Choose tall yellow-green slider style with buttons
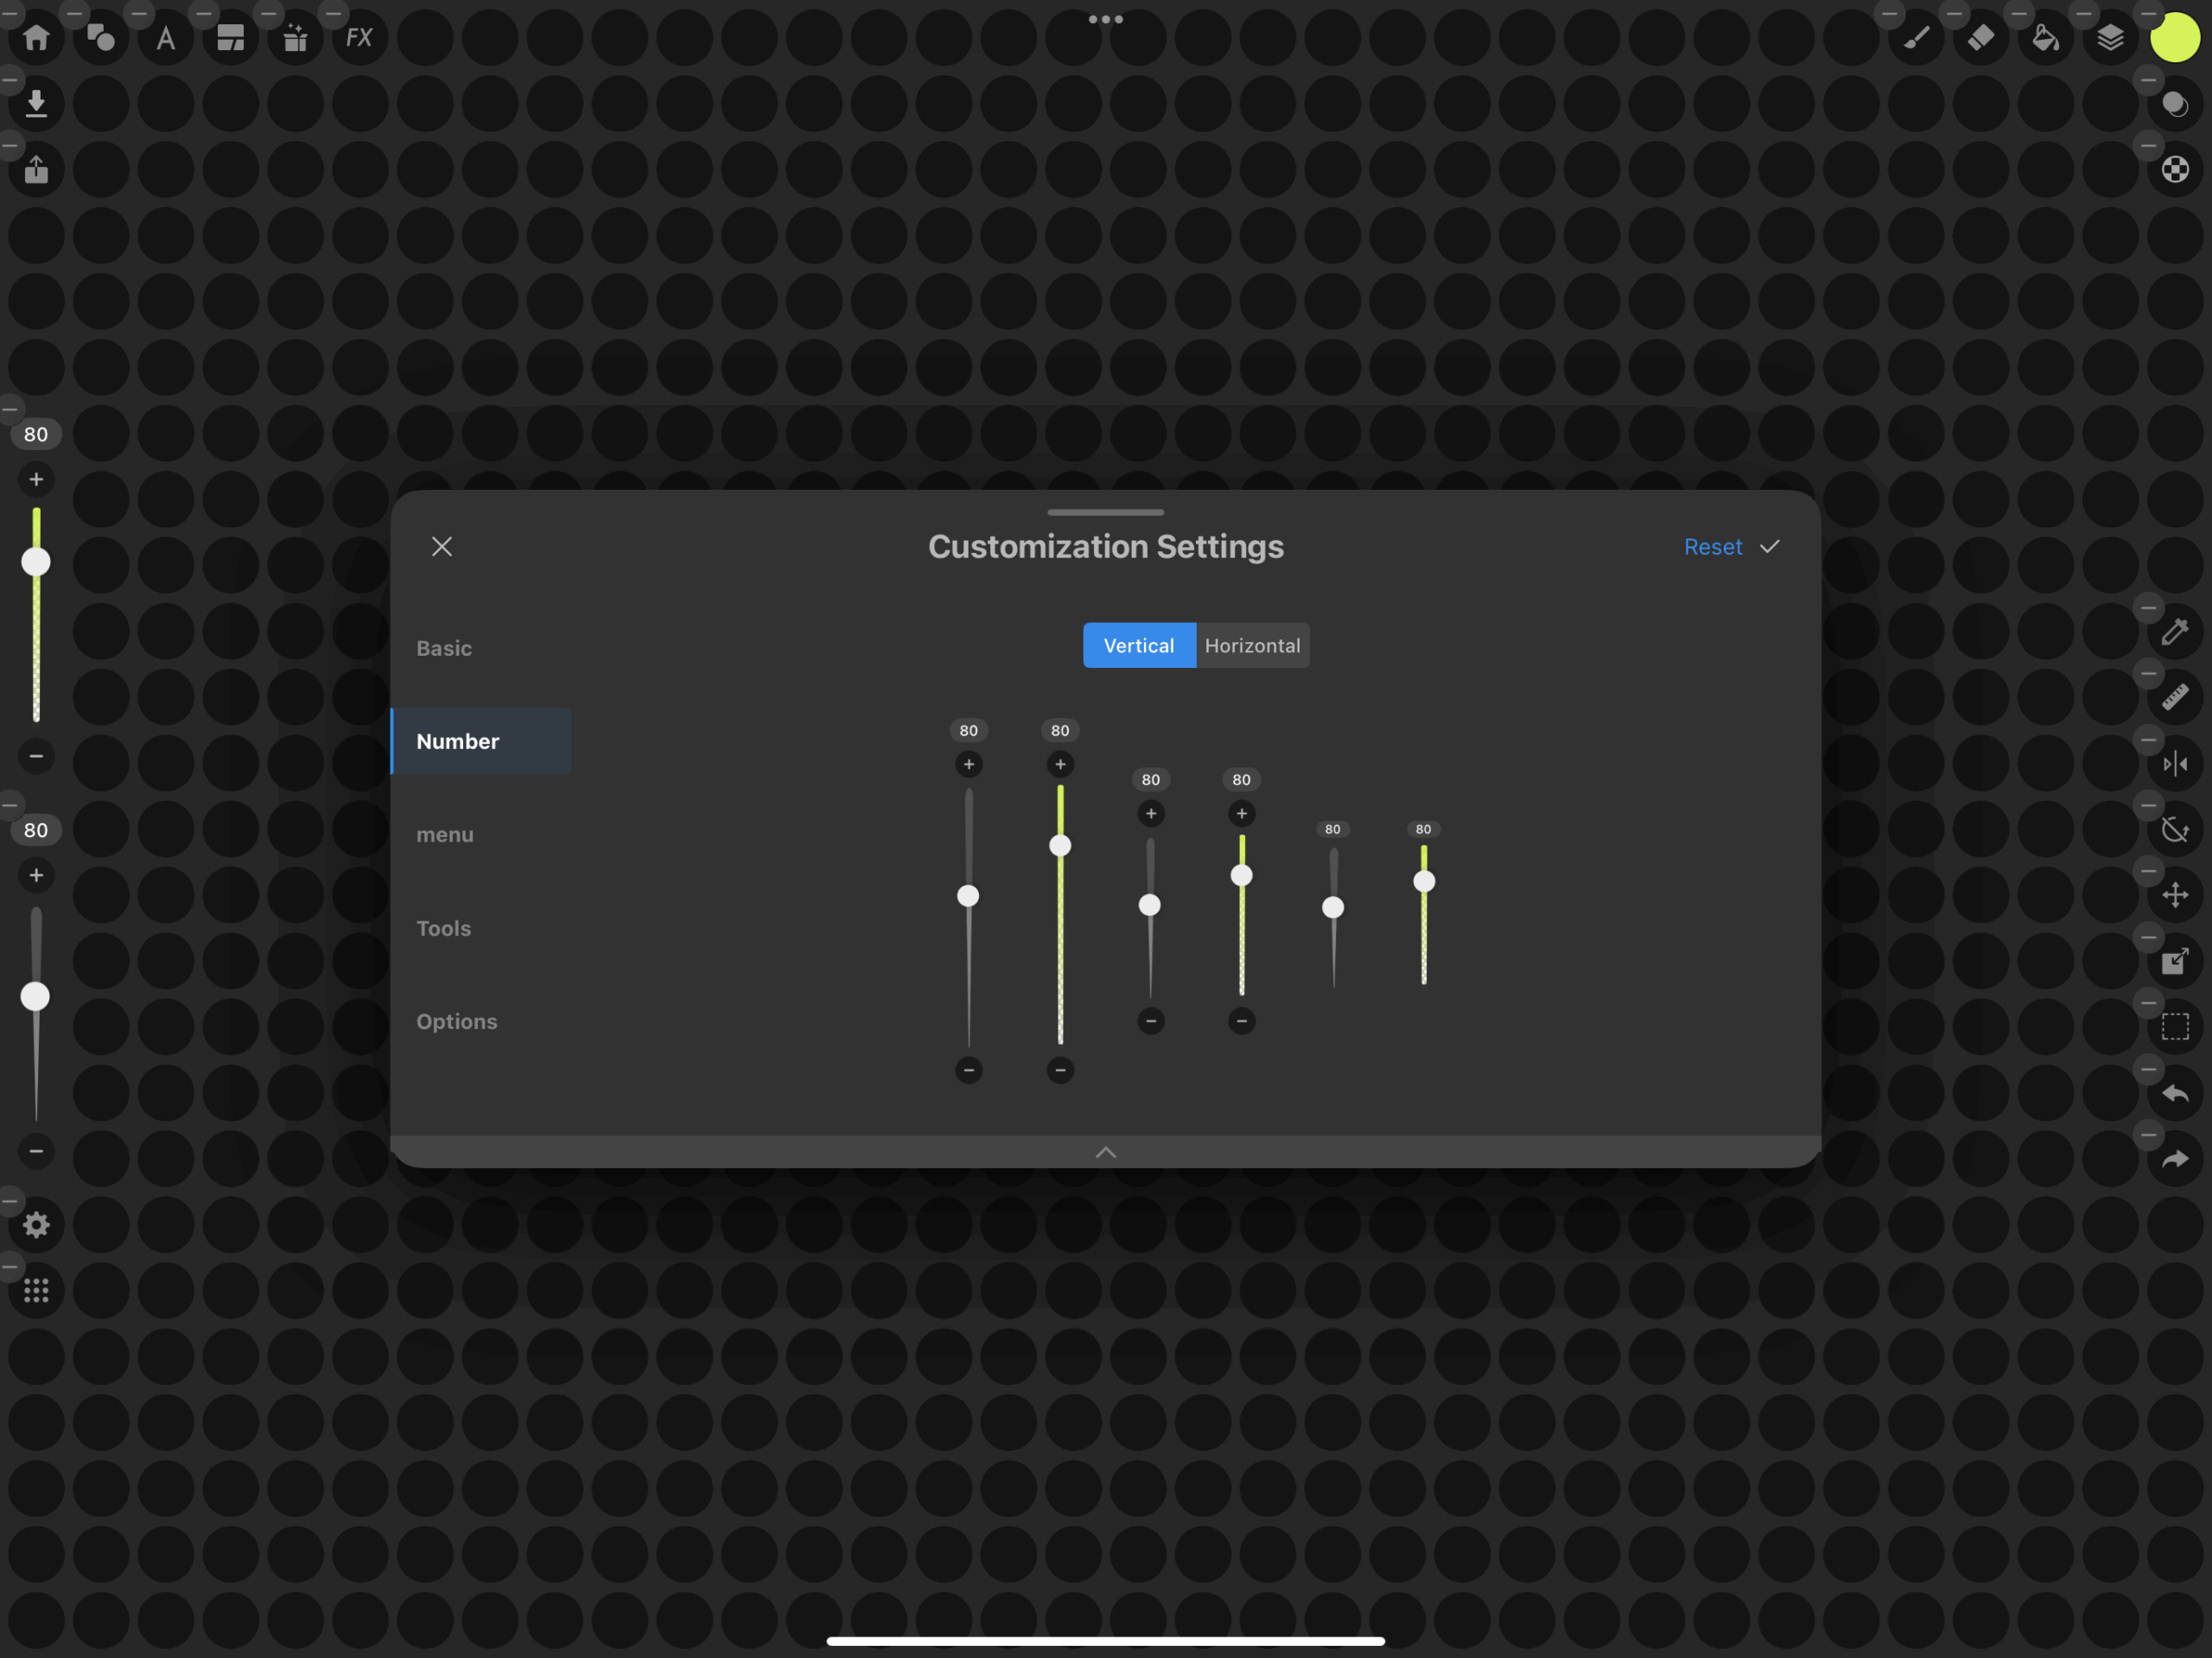 [x=1060, y=900]
